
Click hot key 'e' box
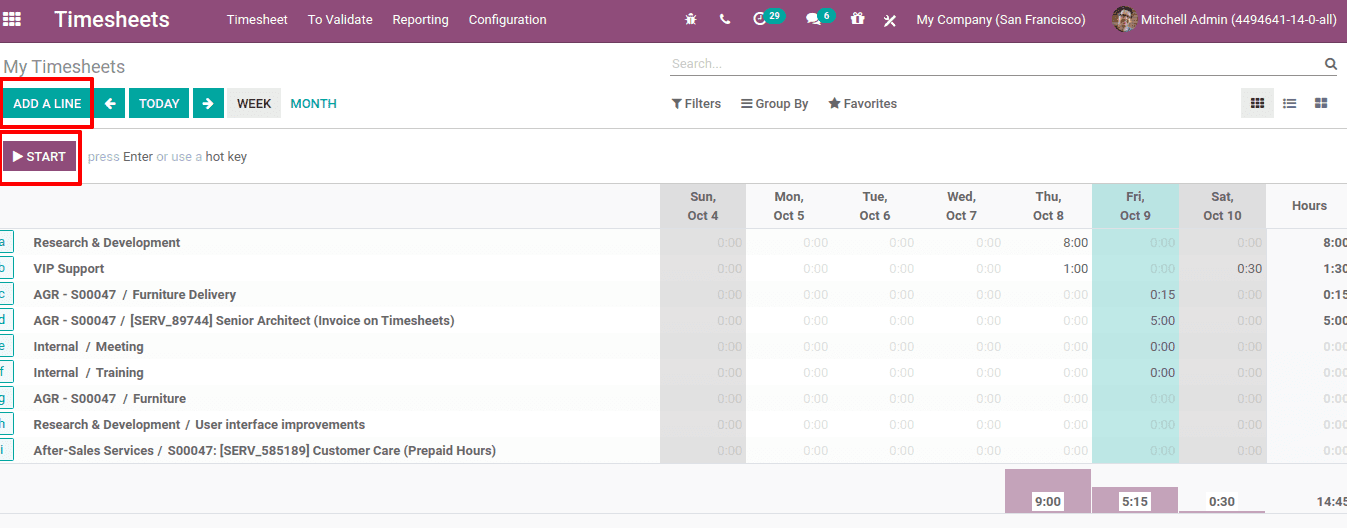pyautogui.click(x=4, y=346)
